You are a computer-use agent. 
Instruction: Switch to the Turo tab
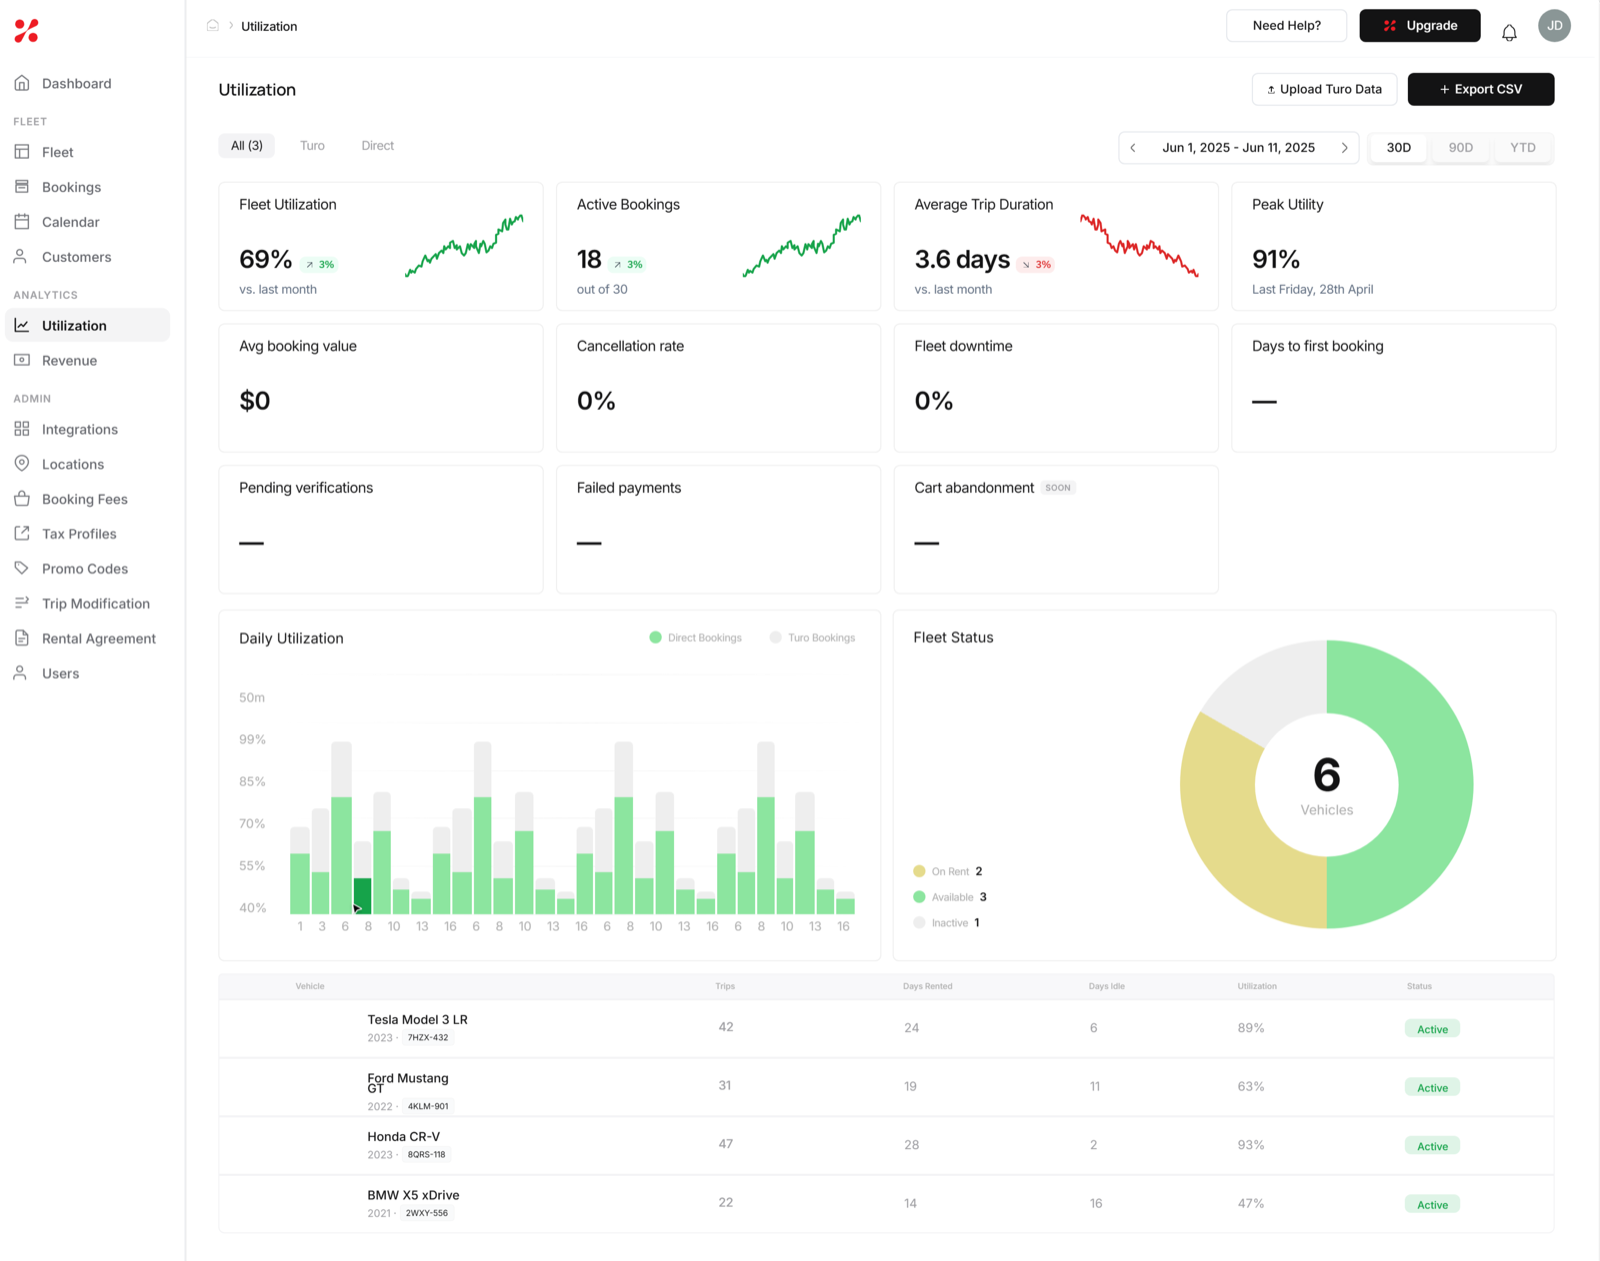(312, 146)
